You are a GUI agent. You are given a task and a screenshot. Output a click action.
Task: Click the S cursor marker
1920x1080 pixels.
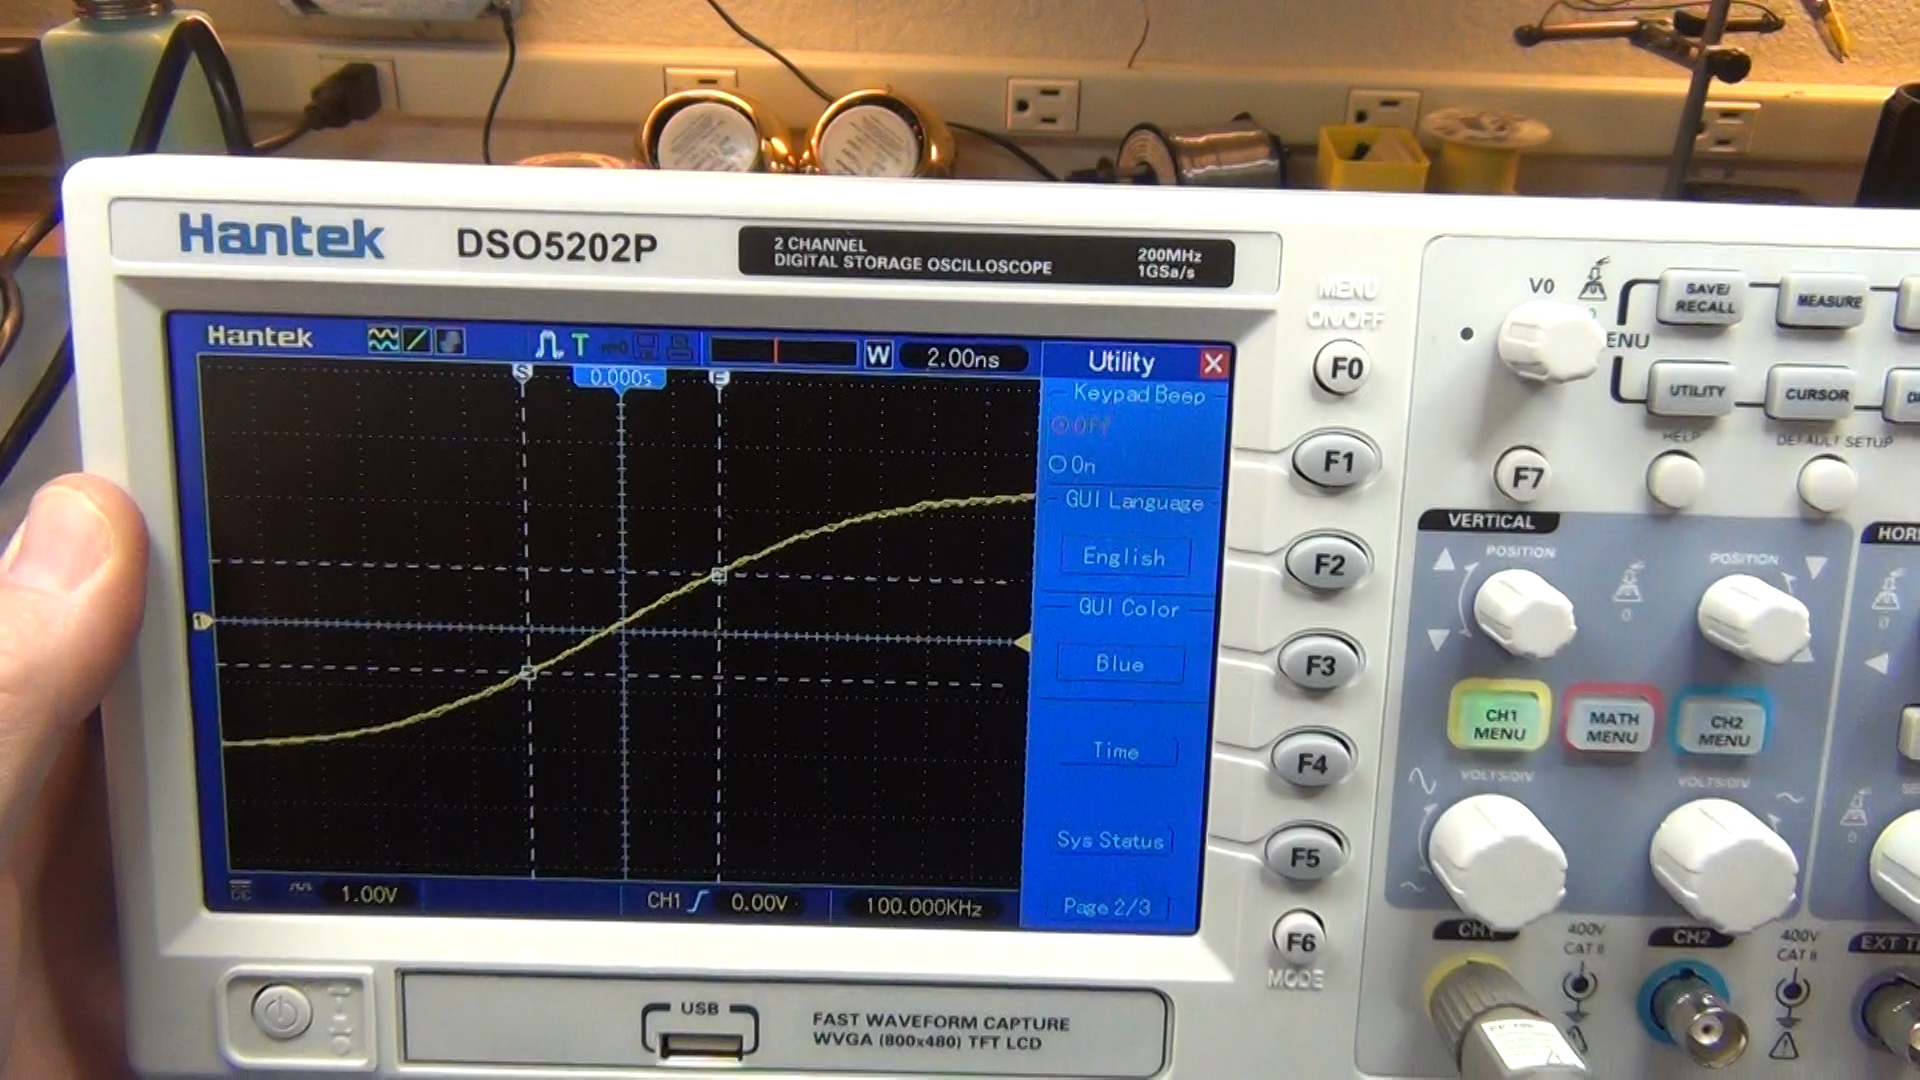tap(522, 372)
